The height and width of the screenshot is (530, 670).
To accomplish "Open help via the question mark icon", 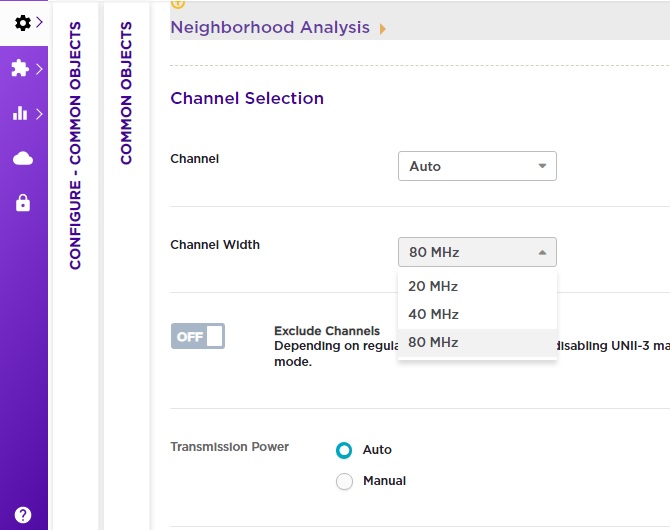I will click(23, 515).
